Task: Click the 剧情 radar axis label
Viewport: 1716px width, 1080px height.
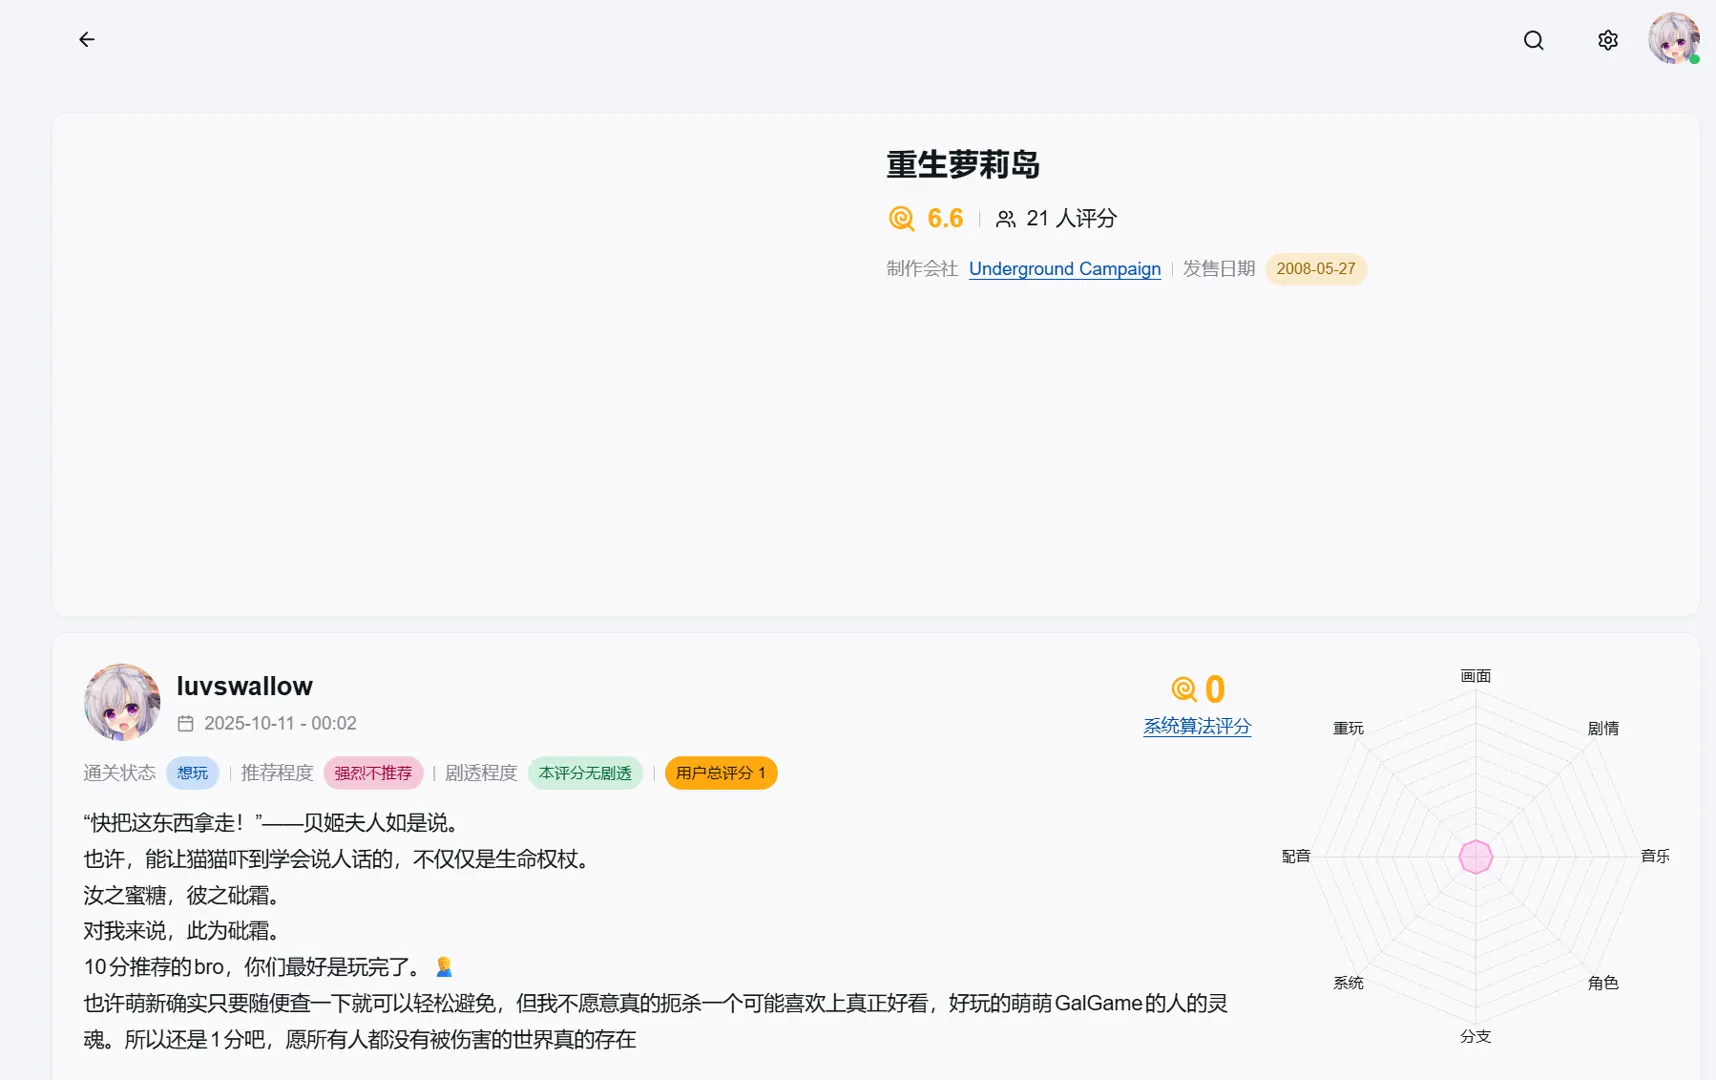Action: [x=1603, y=728]
